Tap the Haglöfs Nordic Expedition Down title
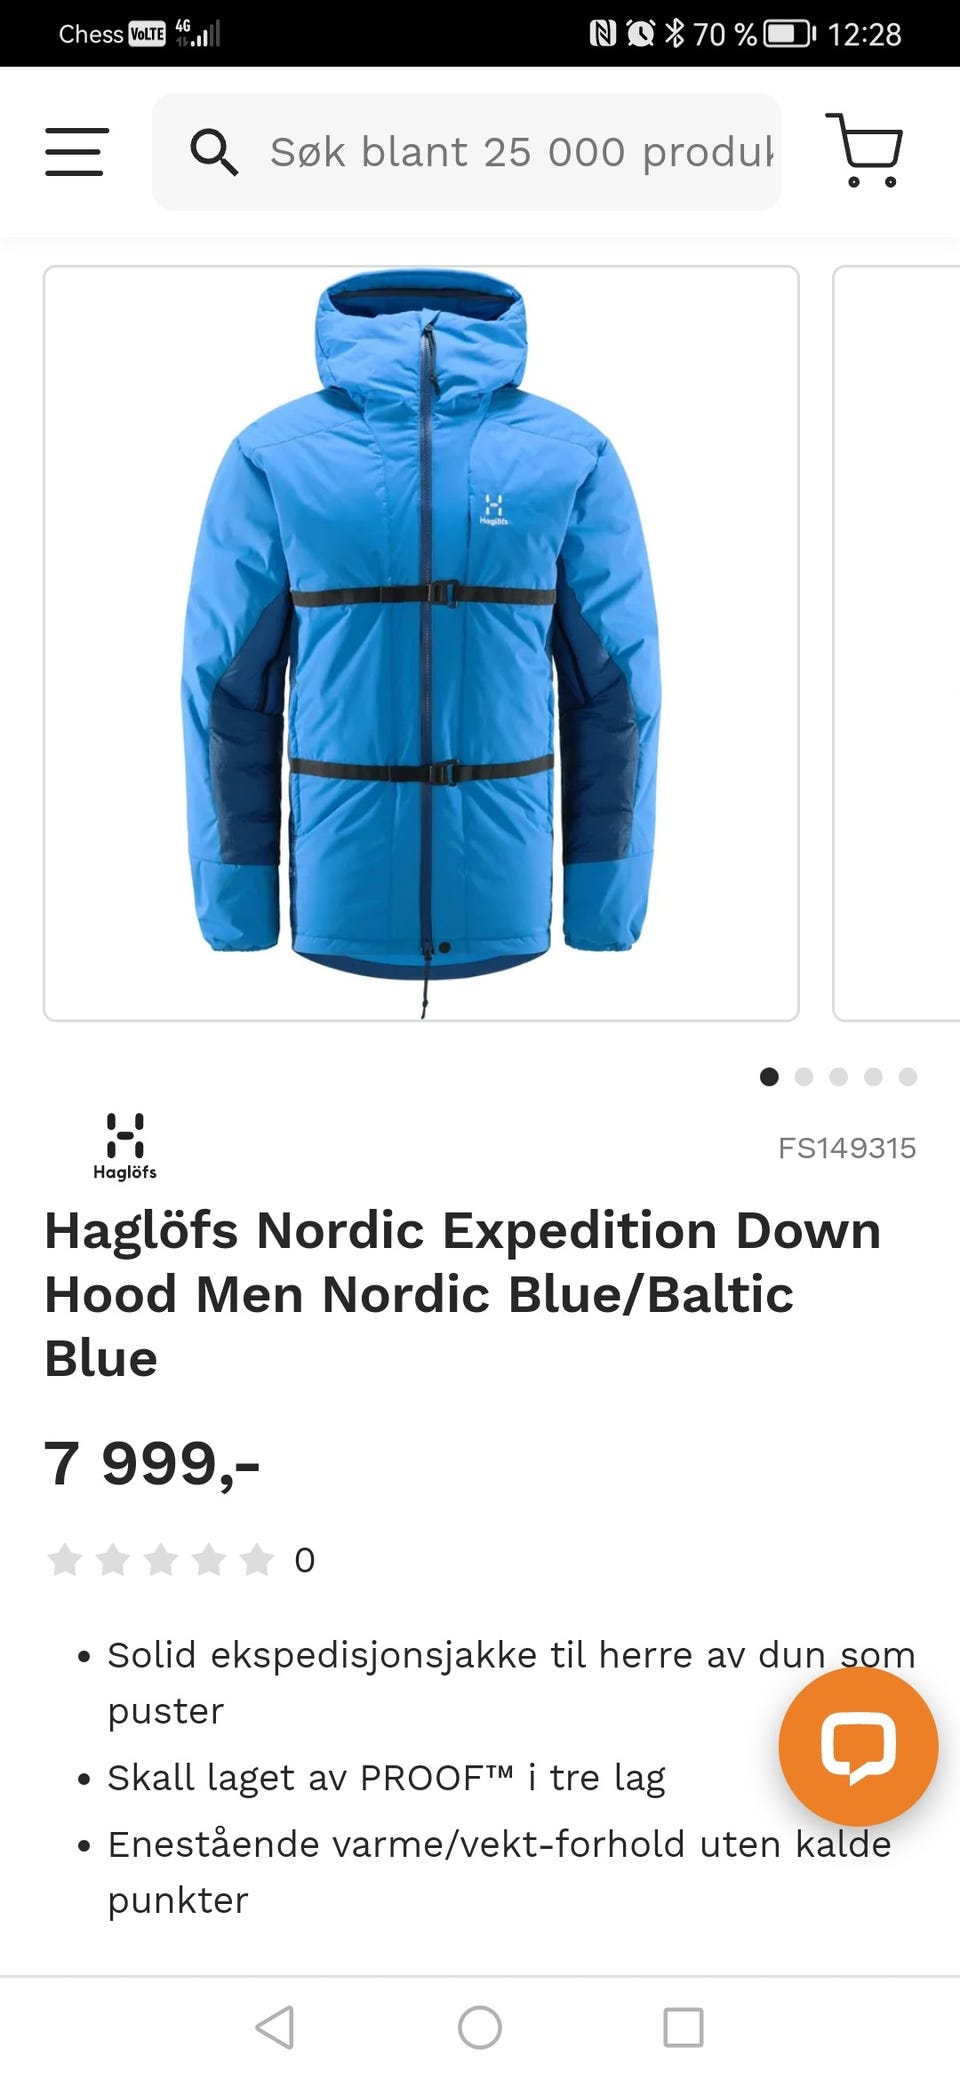 point(463,1294)
